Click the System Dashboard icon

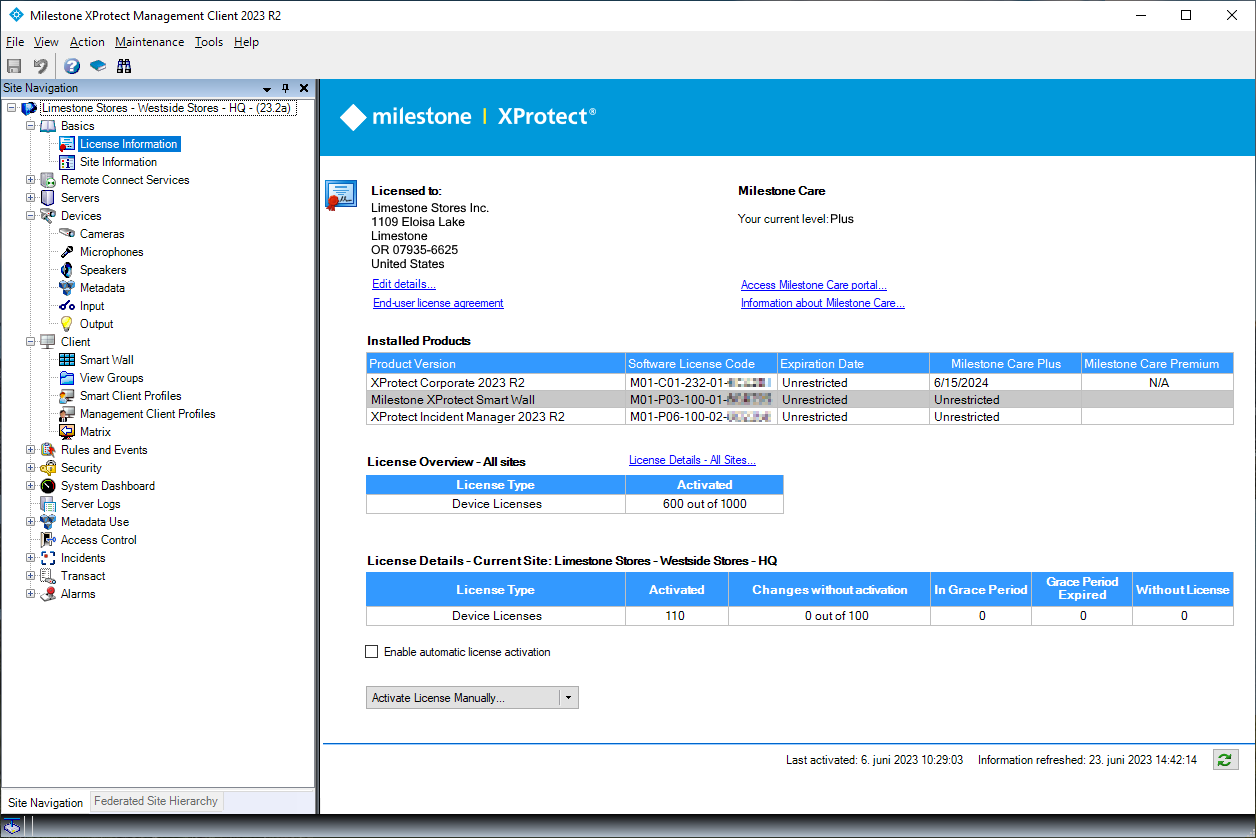48,485
